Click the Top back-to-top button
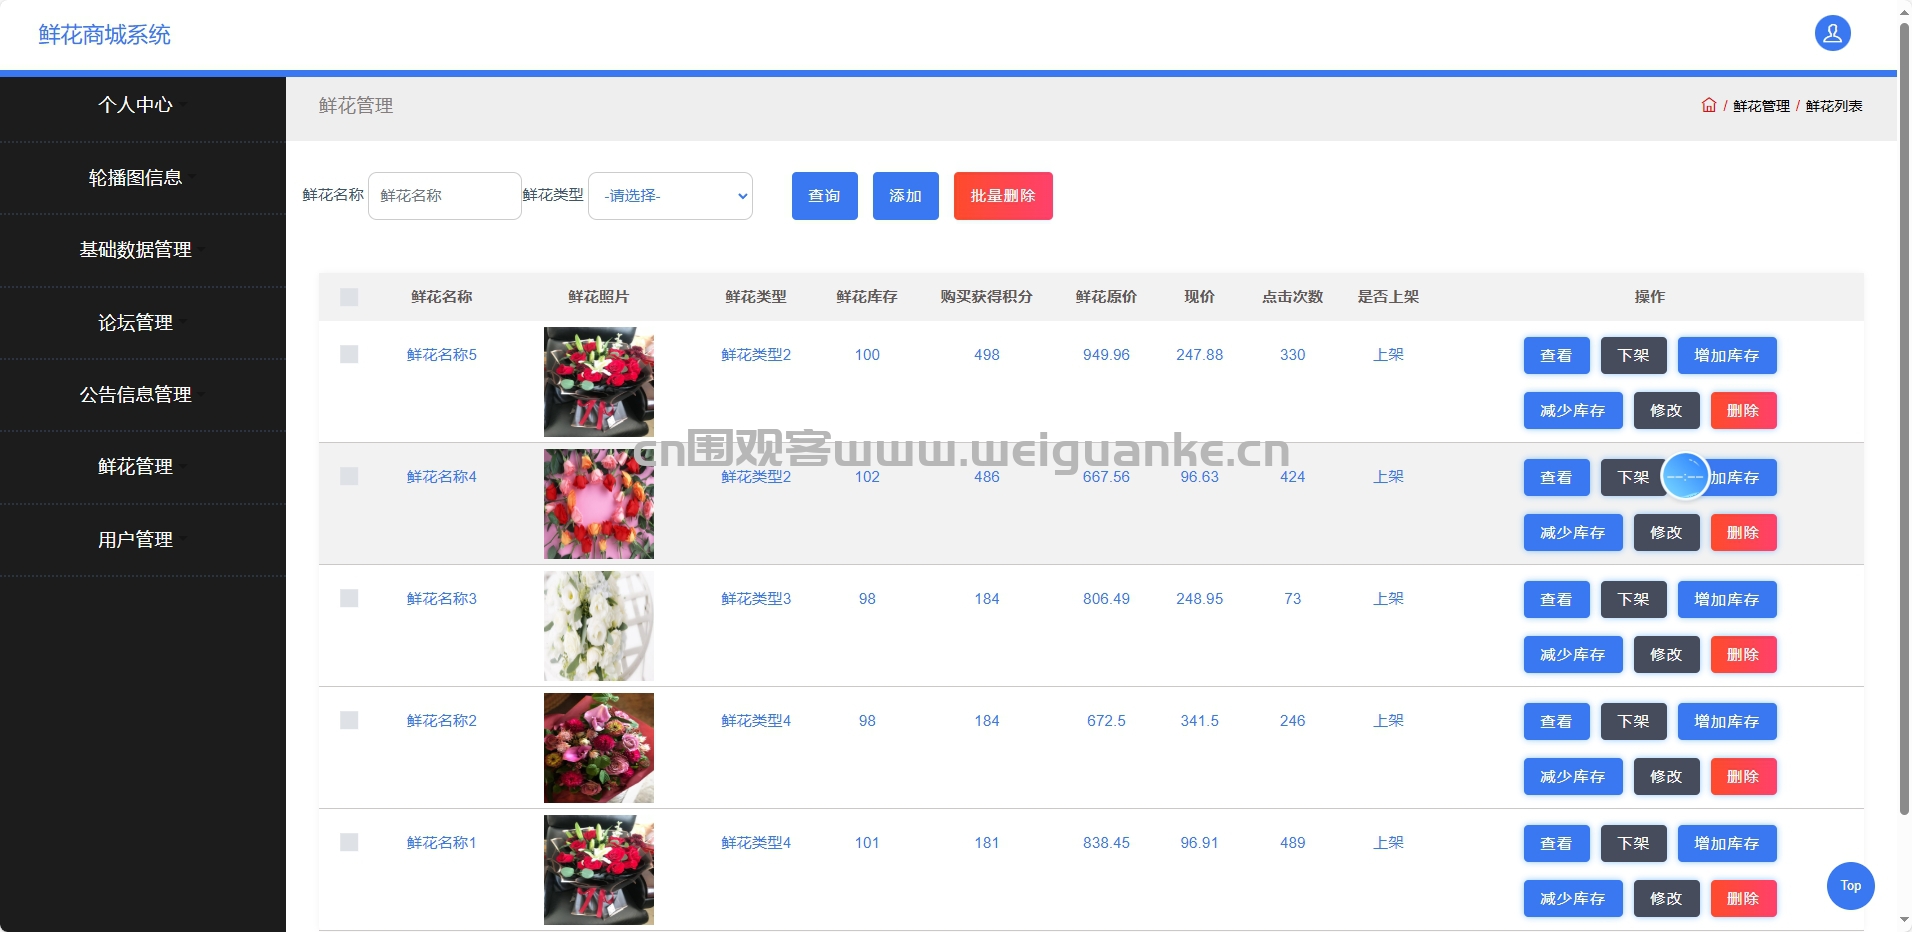Screen dimensions: 1912x932 1850,885
